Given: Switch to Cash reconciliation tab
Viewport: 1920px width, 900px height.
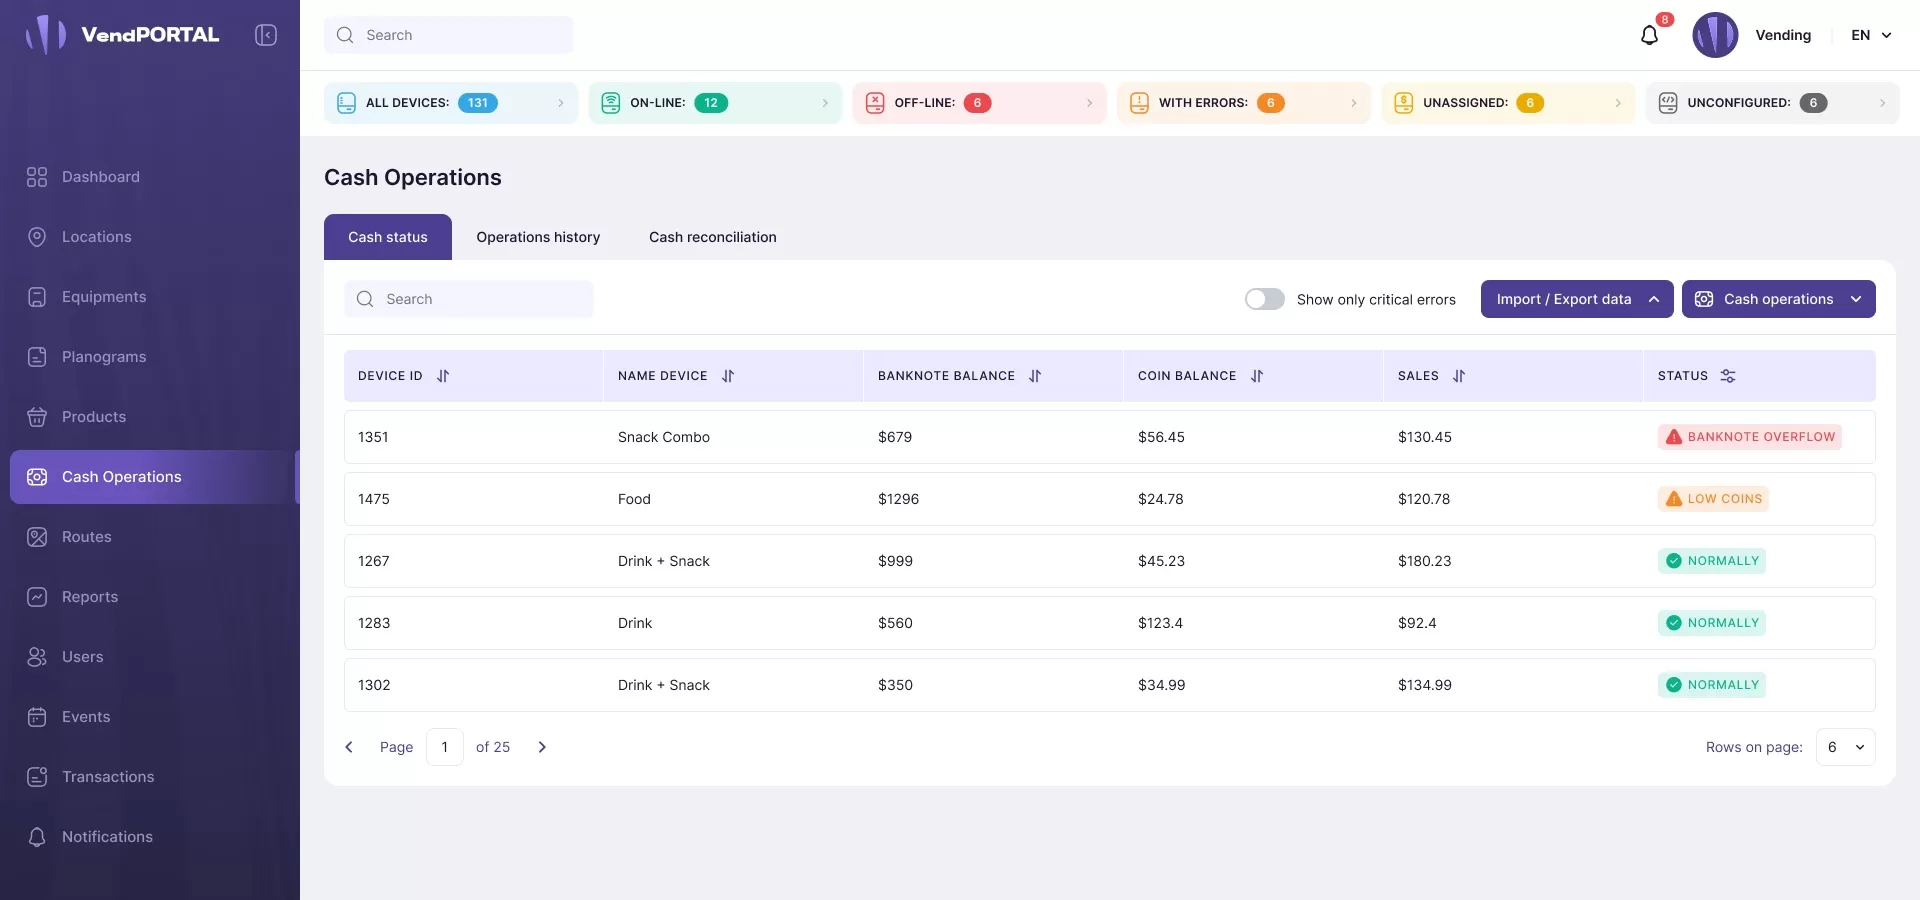Looking at the screenshot, I should [712, 237].
